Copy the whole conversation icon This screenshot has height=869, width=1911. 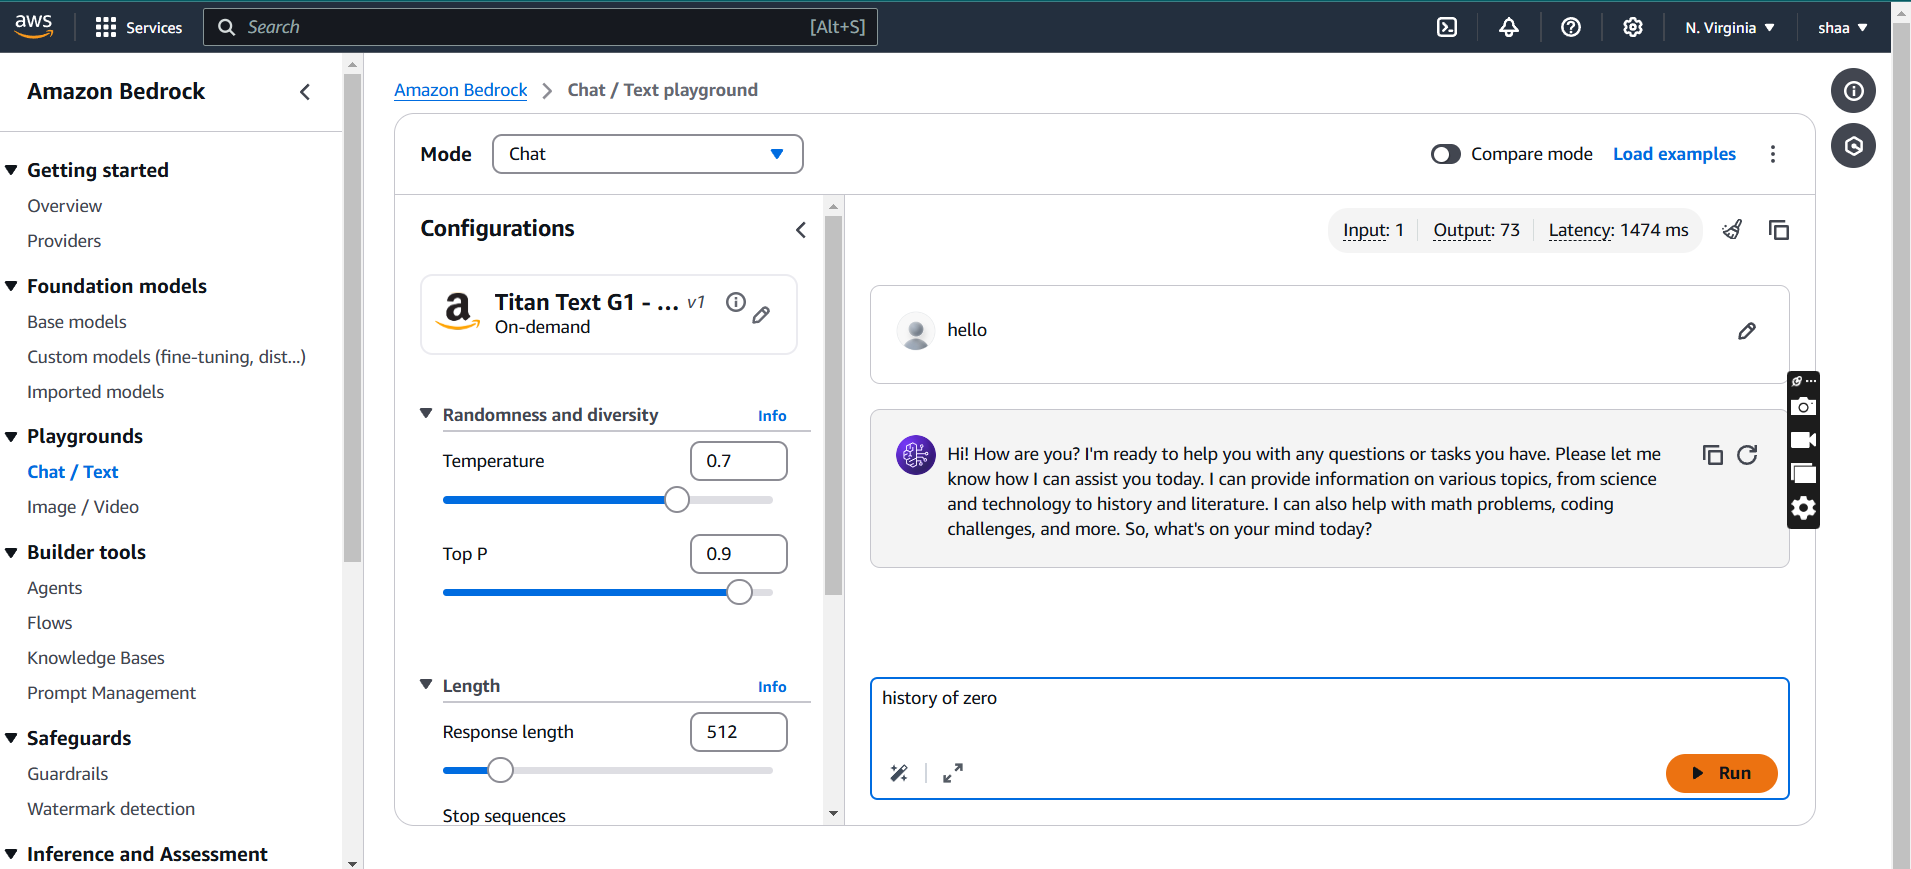coord(1779,230)
